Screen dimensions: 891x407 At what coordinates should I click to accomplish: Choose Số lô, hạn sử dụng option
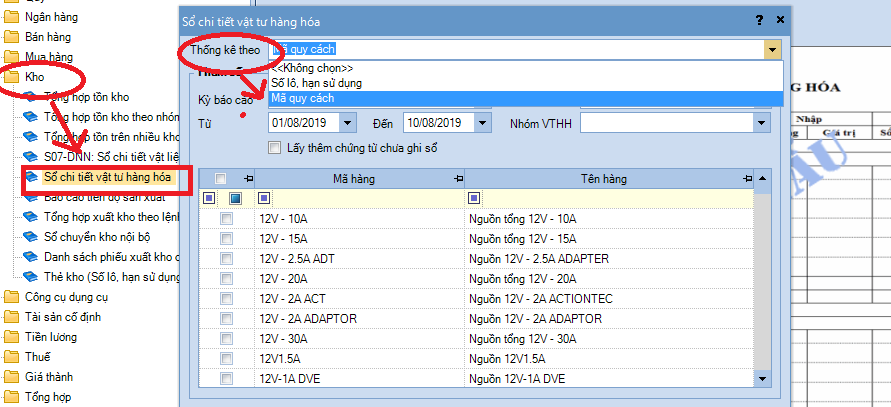click(x=317, y=82)
